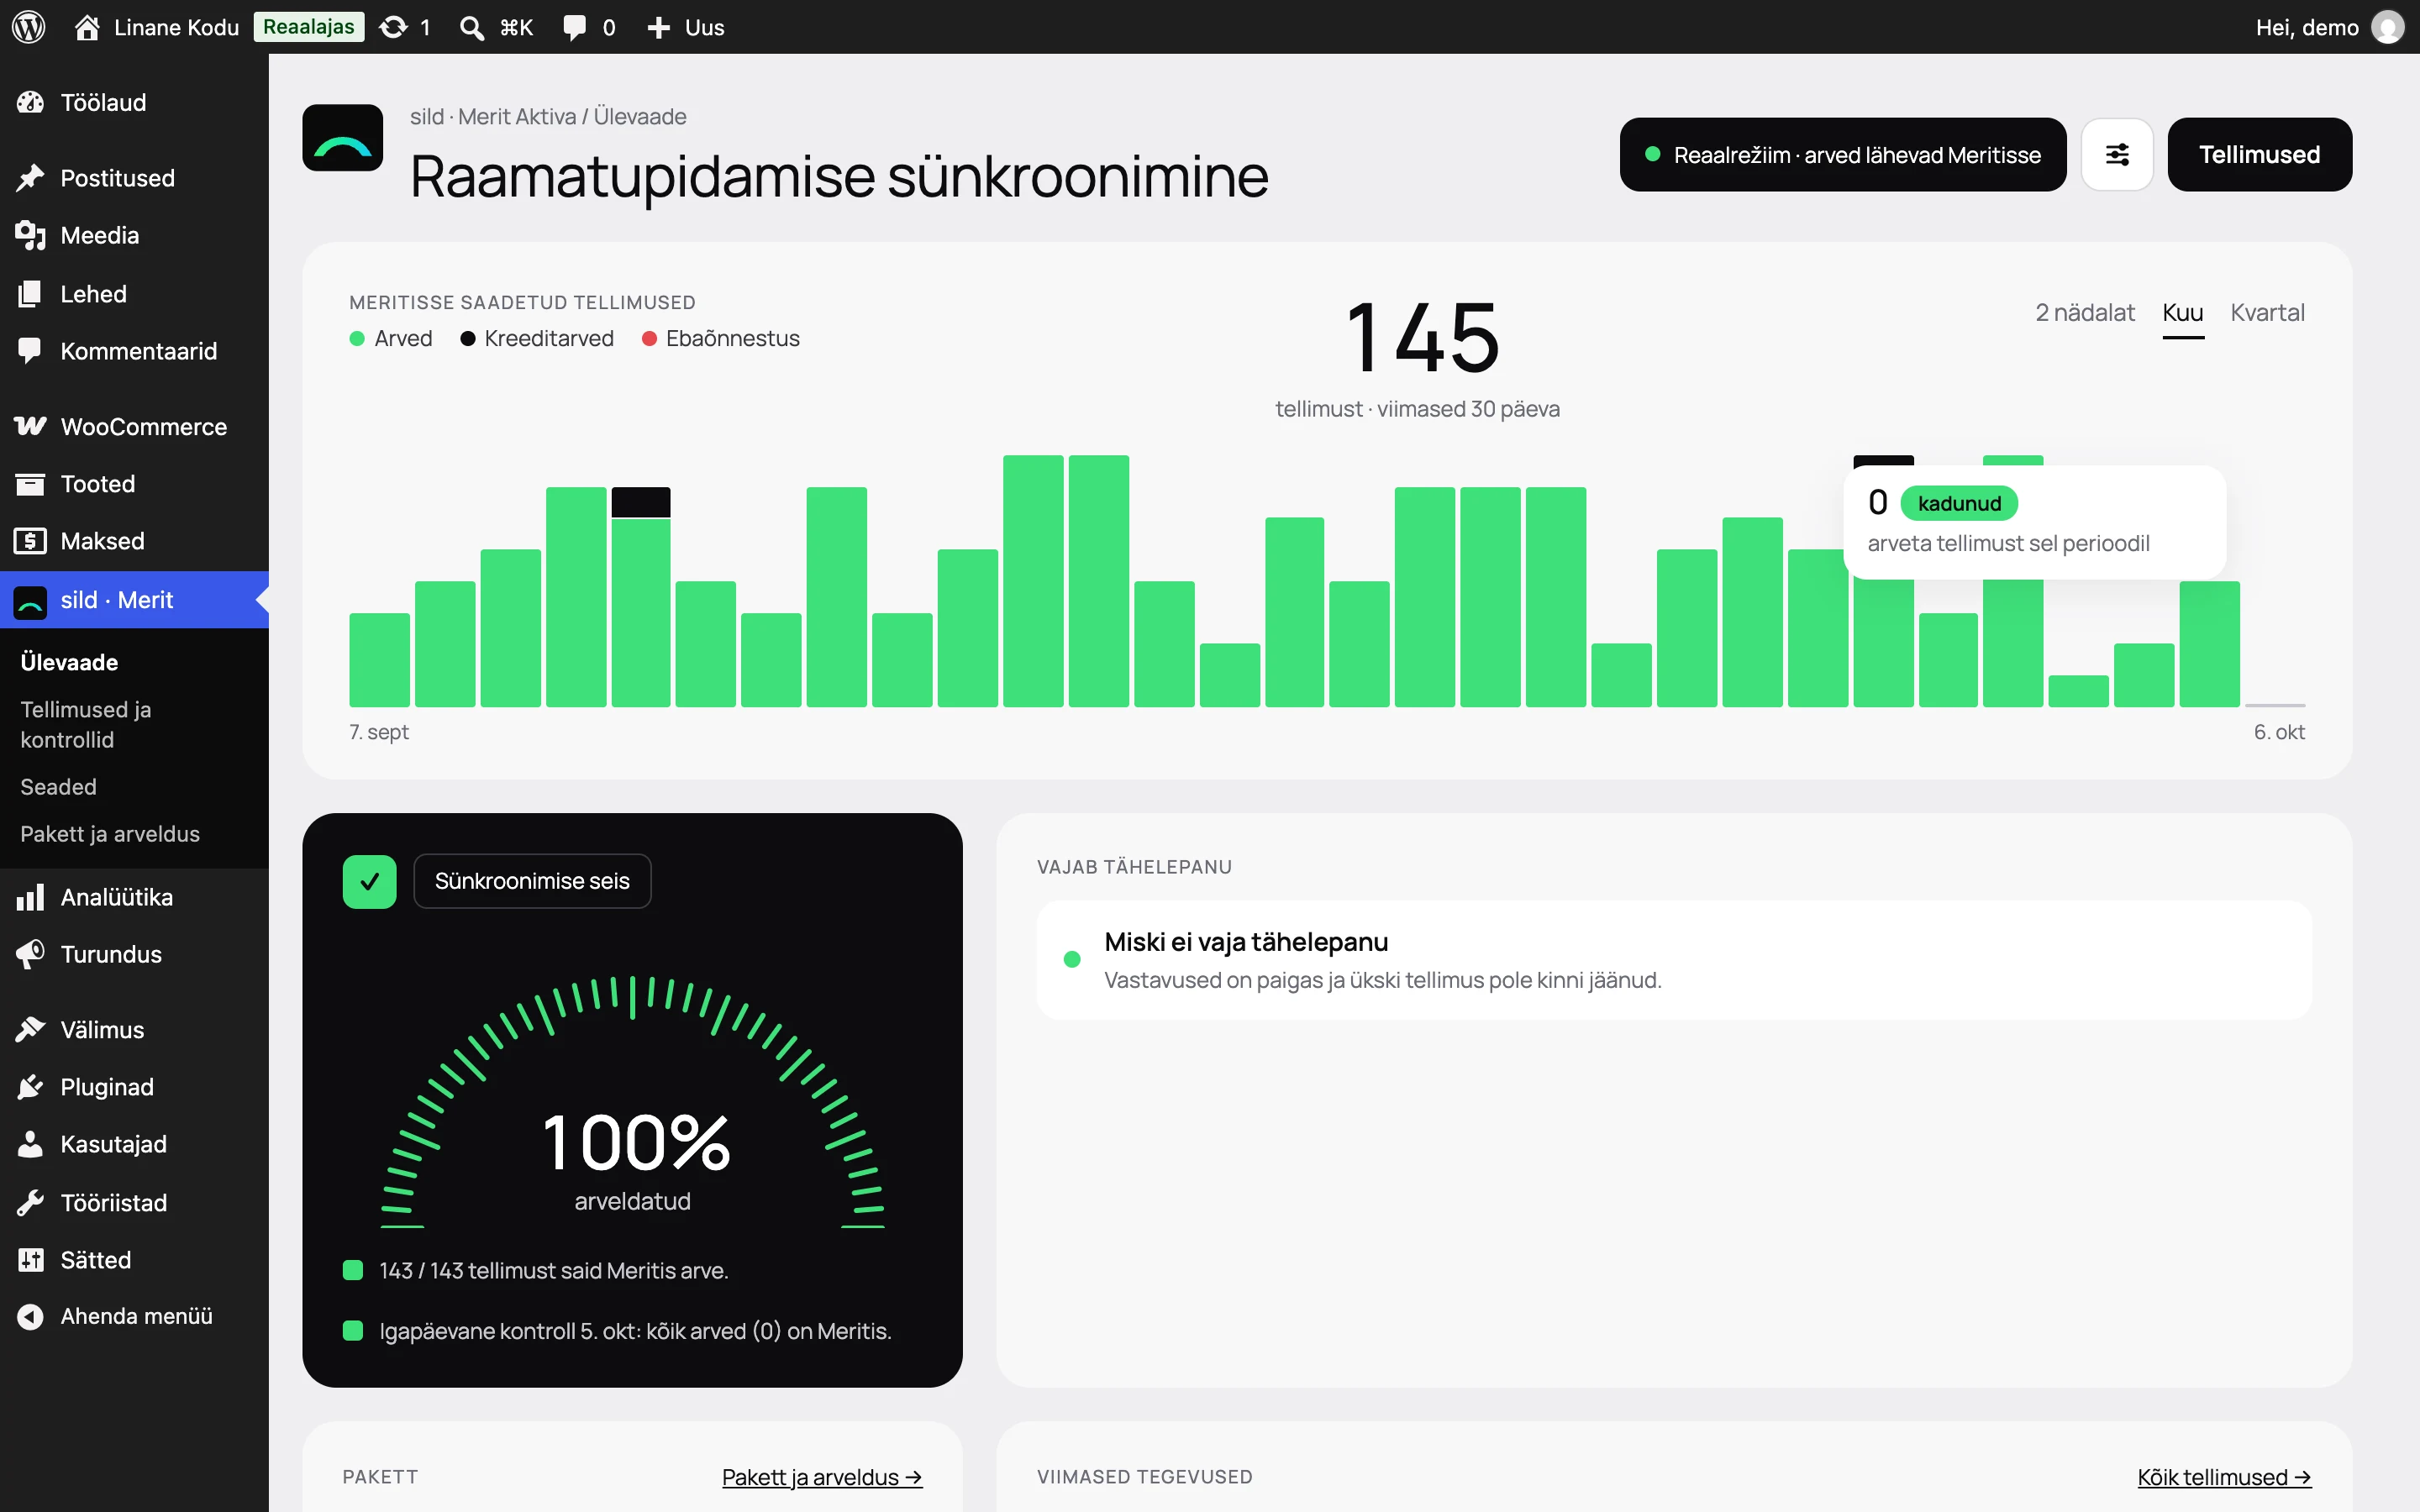Open Kommentaarid in sidebar
Image resolution: width=2420 pixels, height=1512 pixels.
tap(134, 351)
